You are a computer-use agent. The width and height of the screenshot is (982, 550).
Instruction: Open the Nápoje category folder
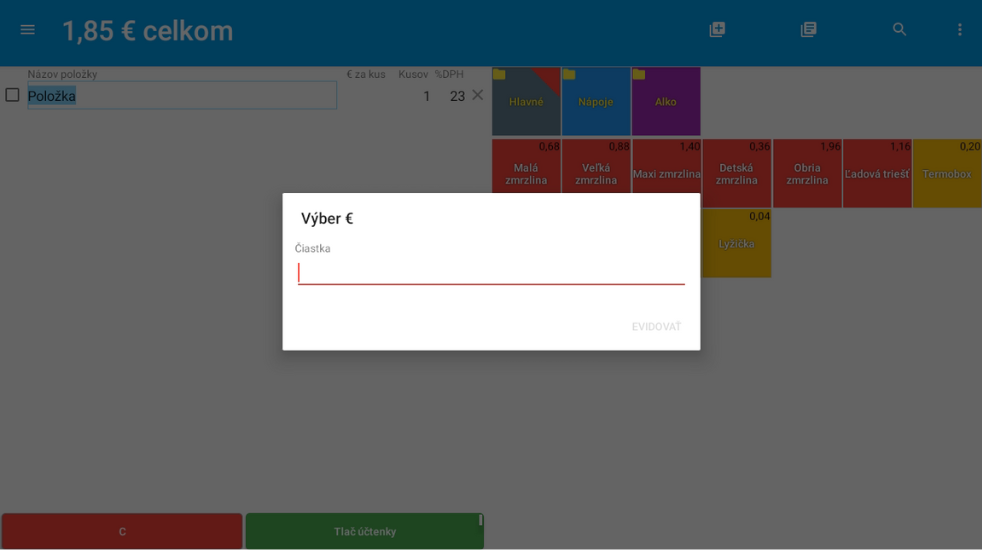[x=596, y=102]
